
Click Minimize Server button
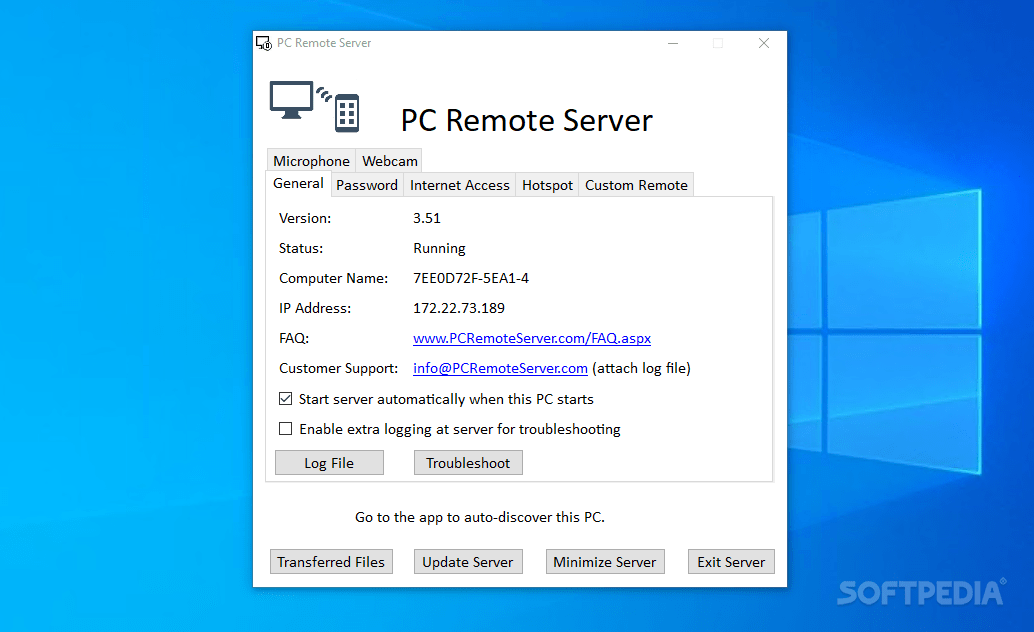(605, 562)
